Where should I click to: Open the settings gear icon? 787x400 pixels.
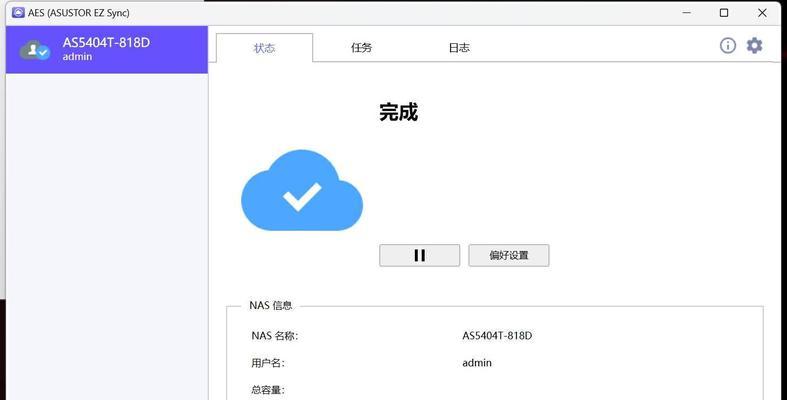[x=754, y=46]
